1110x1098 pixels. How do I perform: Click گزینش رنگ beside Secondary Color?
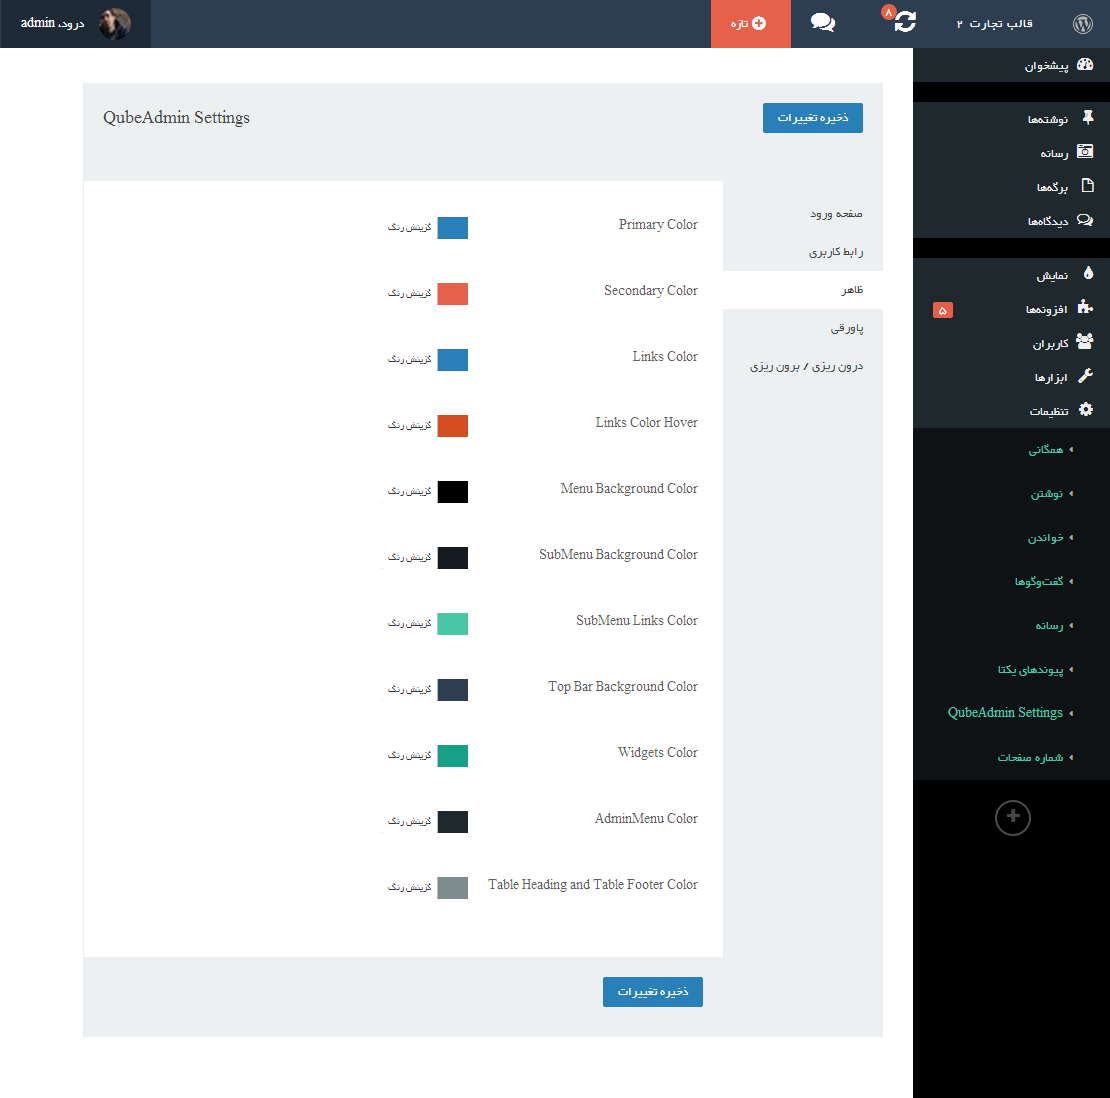pos(409,293)
